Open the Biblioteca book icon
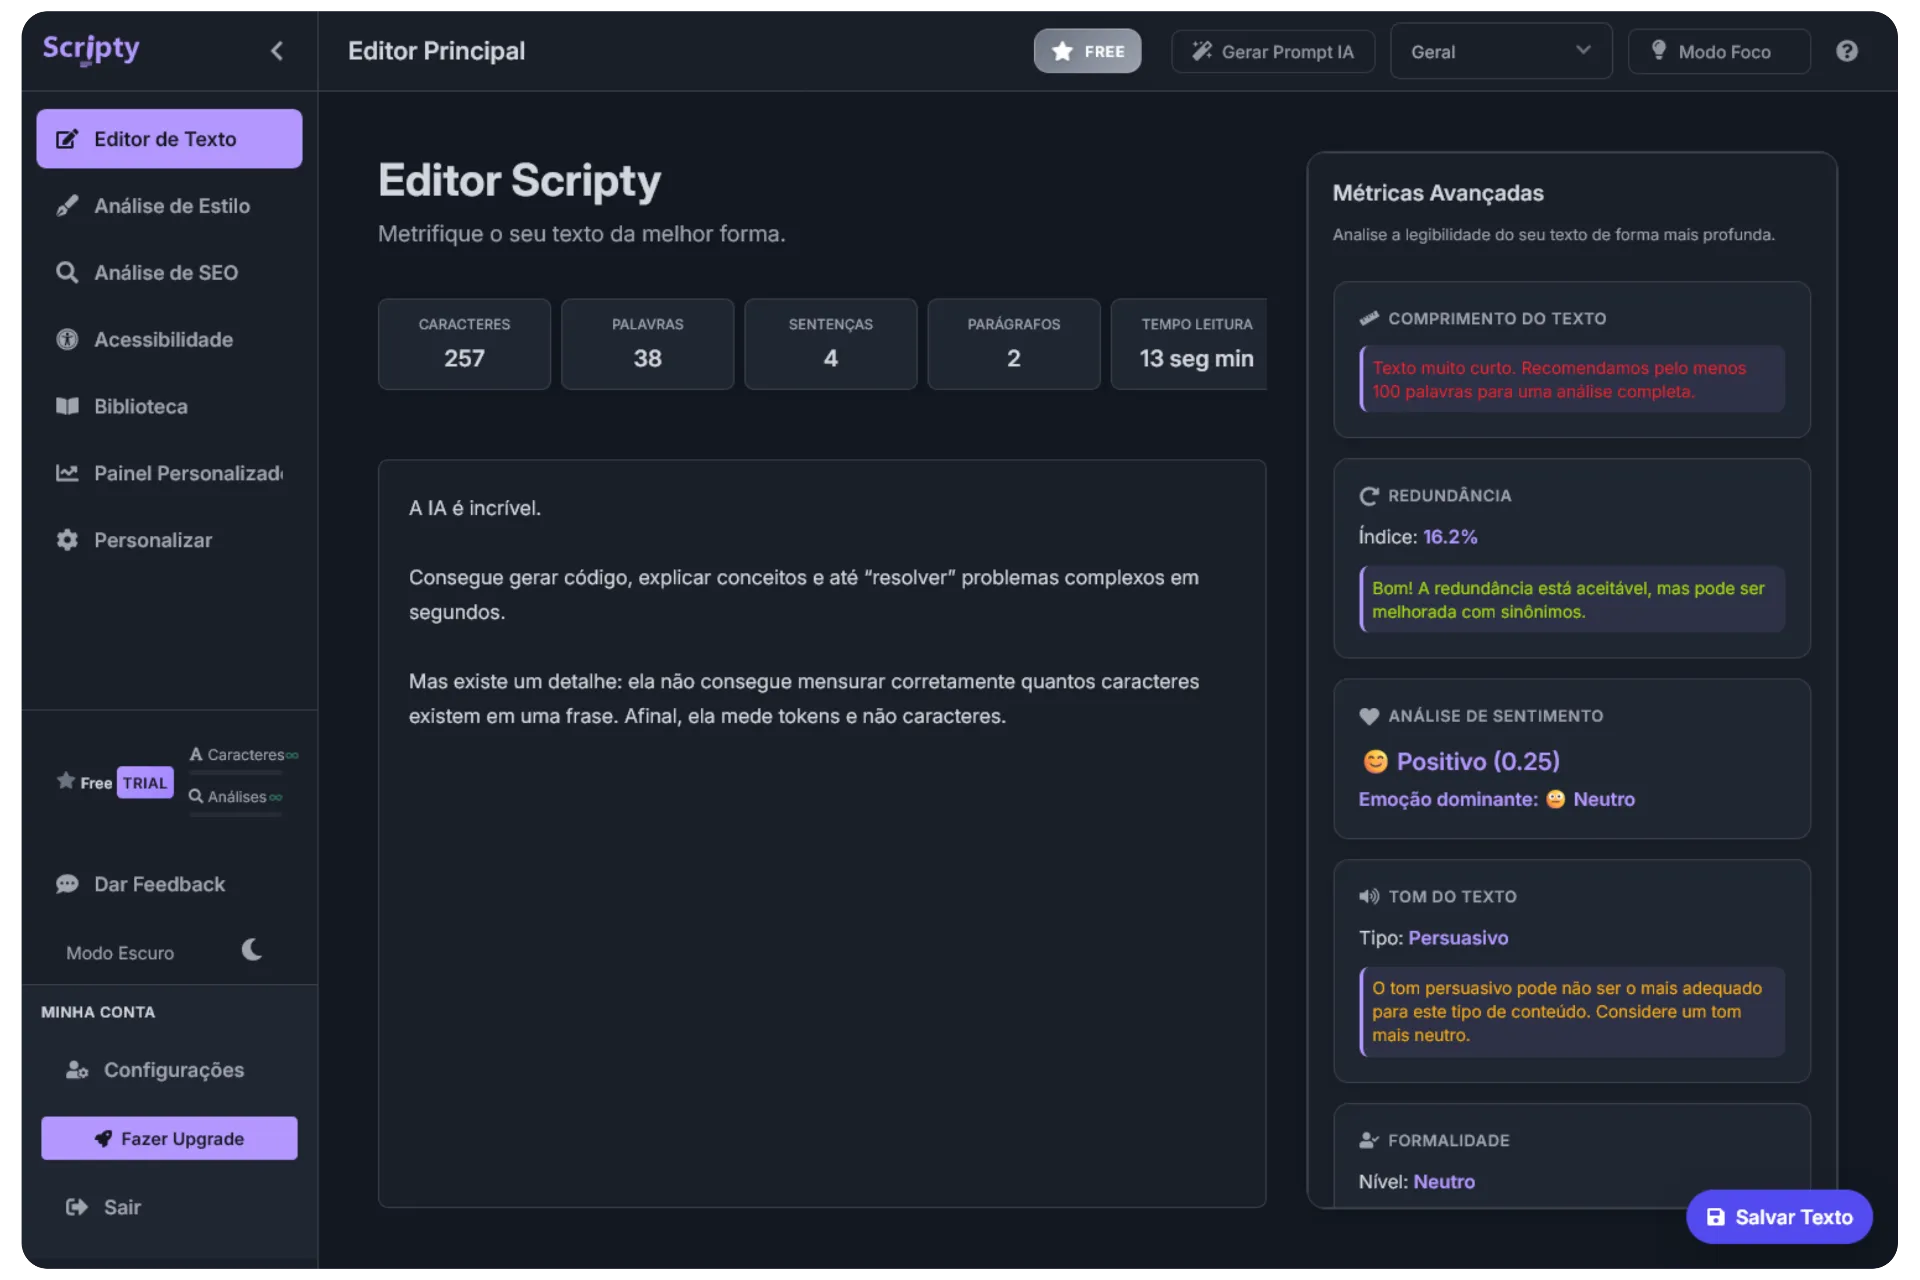Image resolution: width=1920 pixels, height=1280 pixels. click(67, 407)
